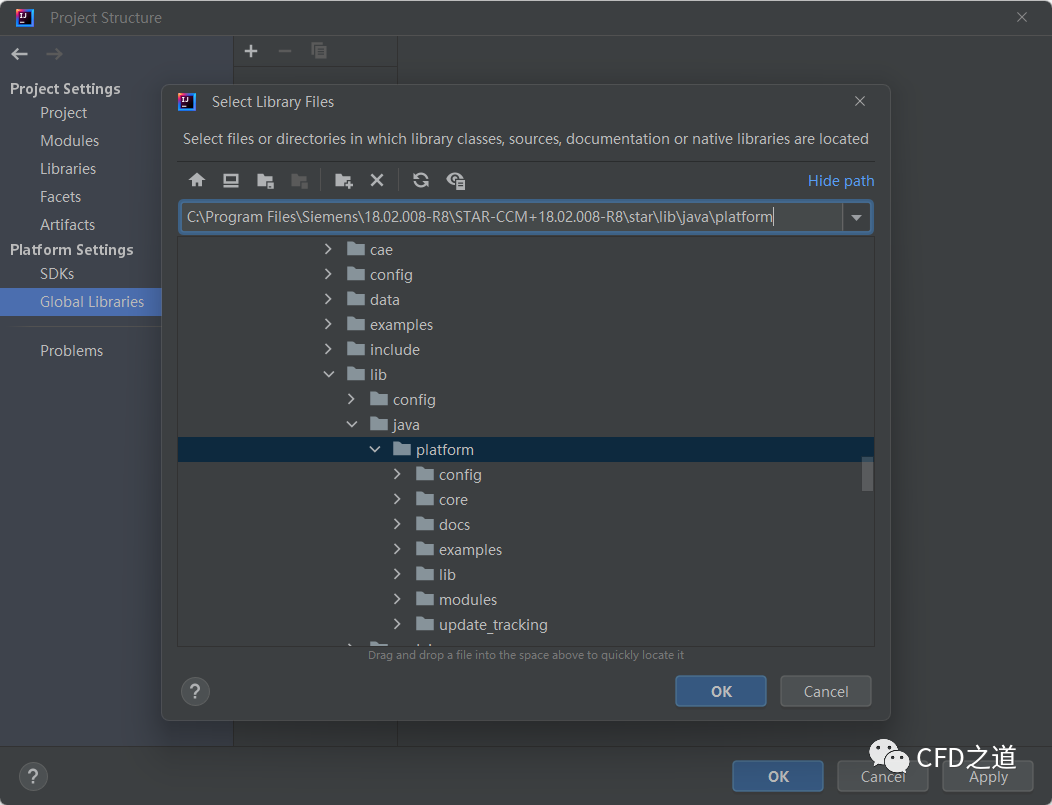Expand the examples folder under platform
Image resolution: width=1052 pixels, height=805 pixels.
coord(398,550)
